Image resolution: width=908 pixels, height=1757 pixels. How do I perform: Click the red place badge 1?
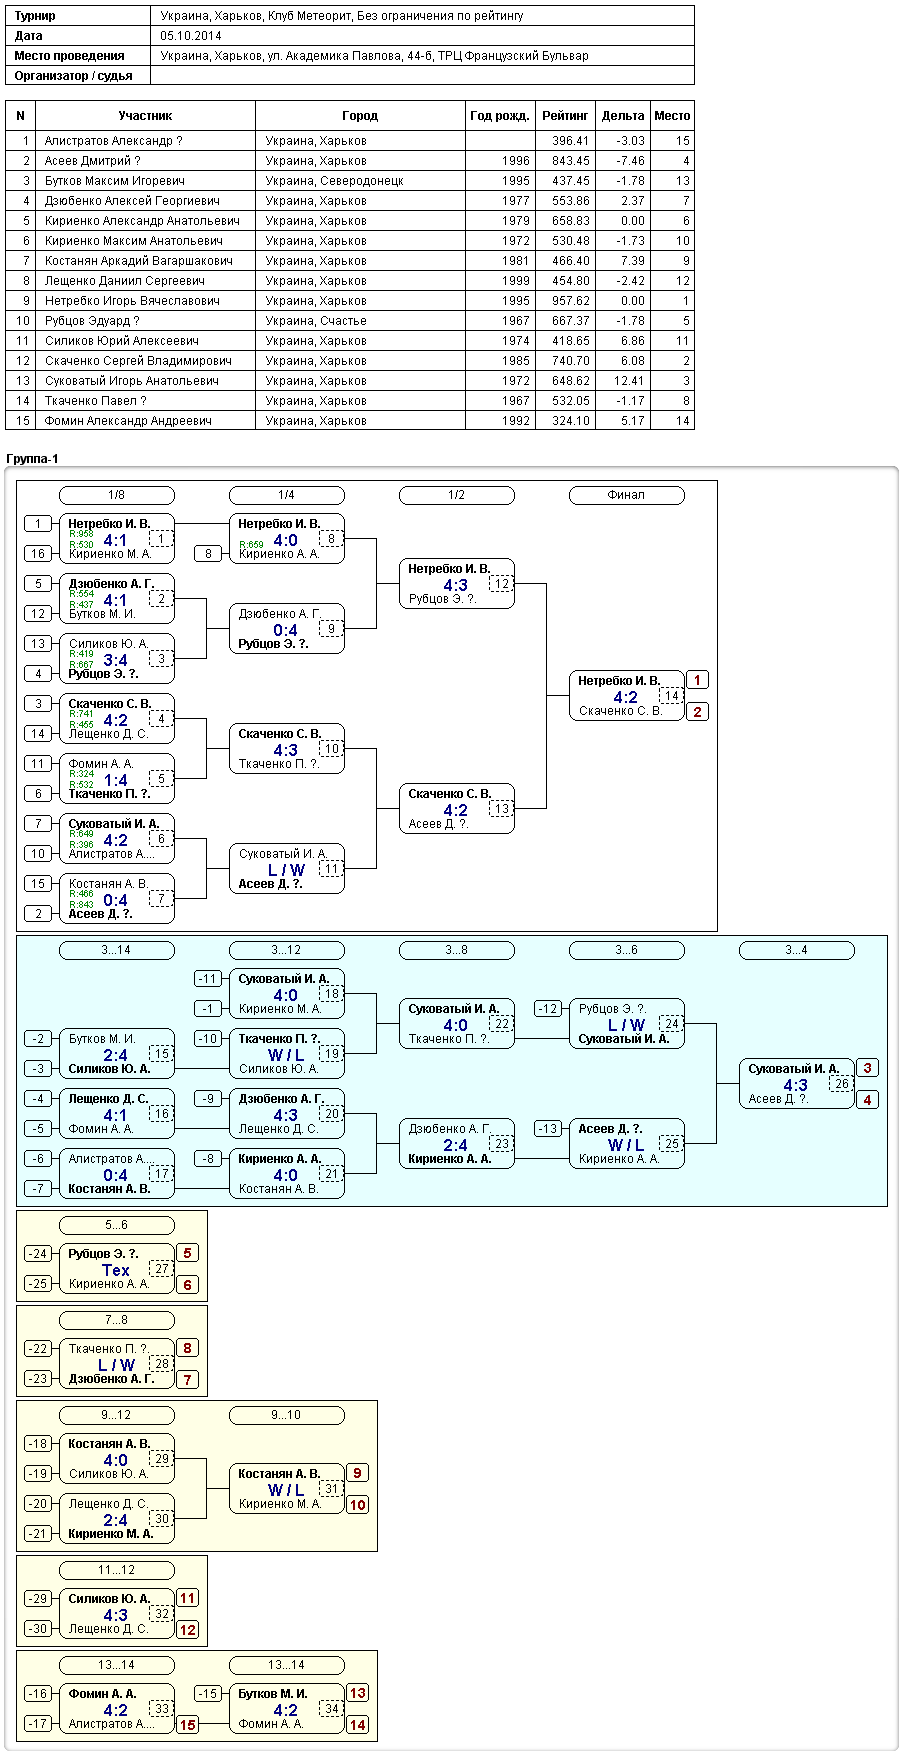tap(698, 680)
